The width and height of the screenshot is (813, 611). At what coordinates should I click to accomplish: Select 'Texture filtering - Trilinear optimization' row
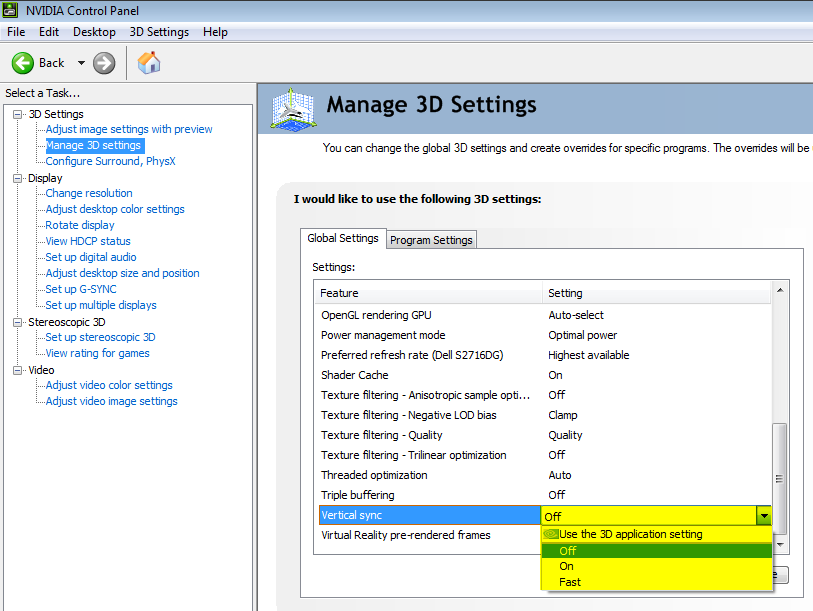click(x=543, y=455)
